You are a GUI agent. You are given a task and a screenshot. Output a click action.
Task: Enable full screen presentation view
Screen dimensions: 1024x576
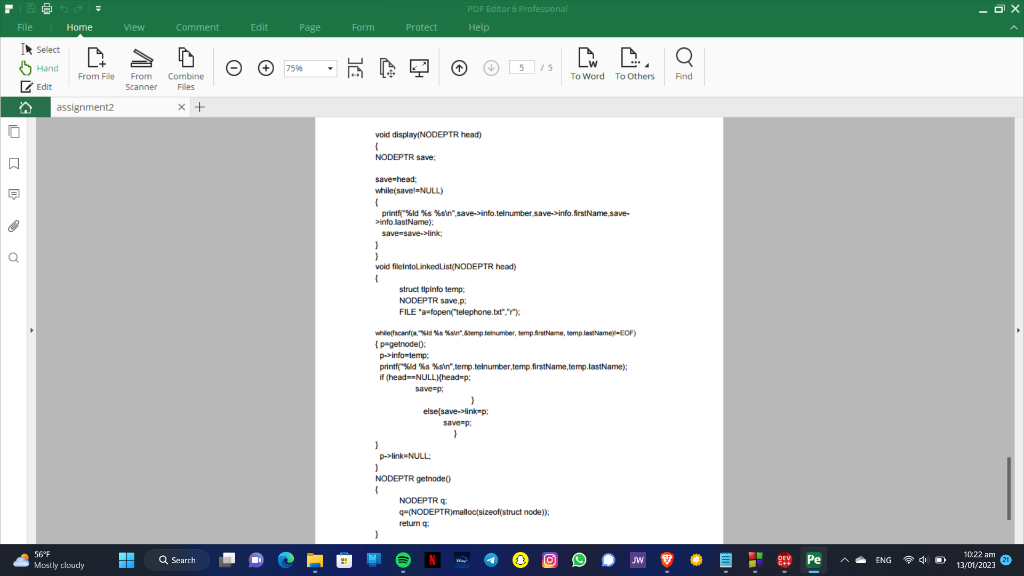[421, 68]
